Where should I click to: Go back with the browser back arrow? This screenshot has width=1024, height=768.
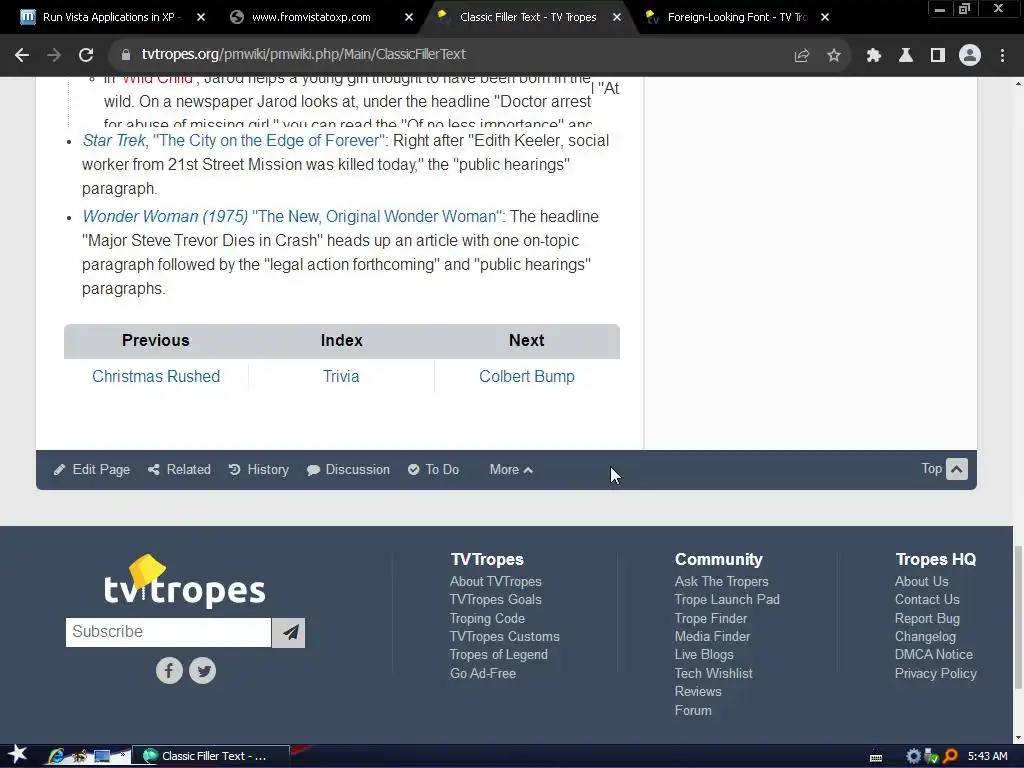22,55
